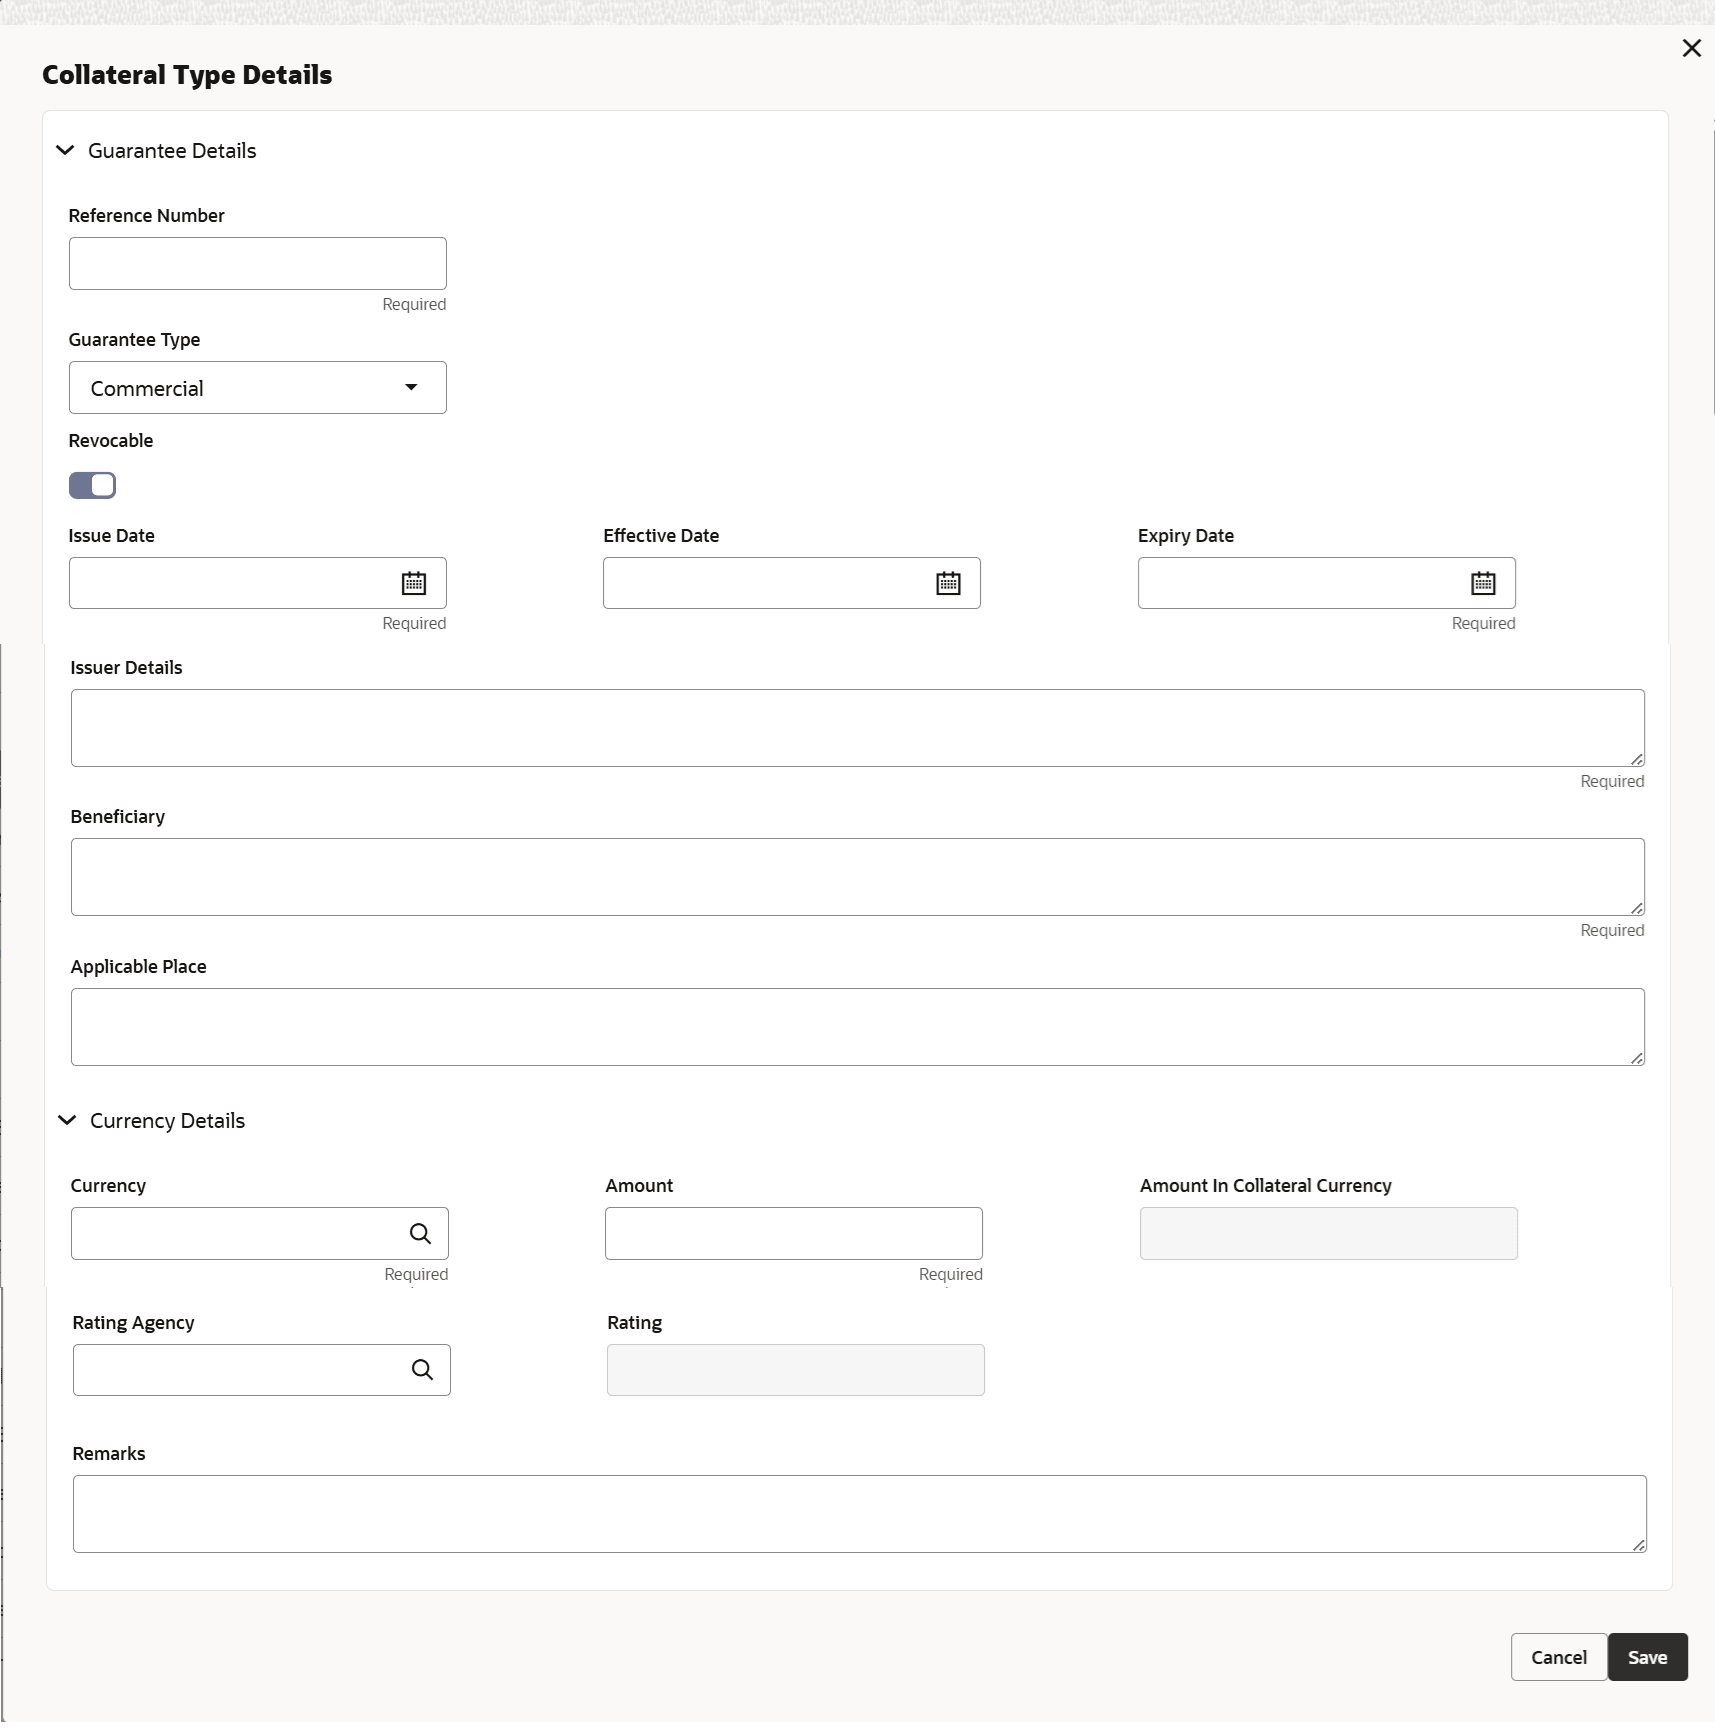
Task: Click the Rating Agency search icon
Action: pos(423,1370)
